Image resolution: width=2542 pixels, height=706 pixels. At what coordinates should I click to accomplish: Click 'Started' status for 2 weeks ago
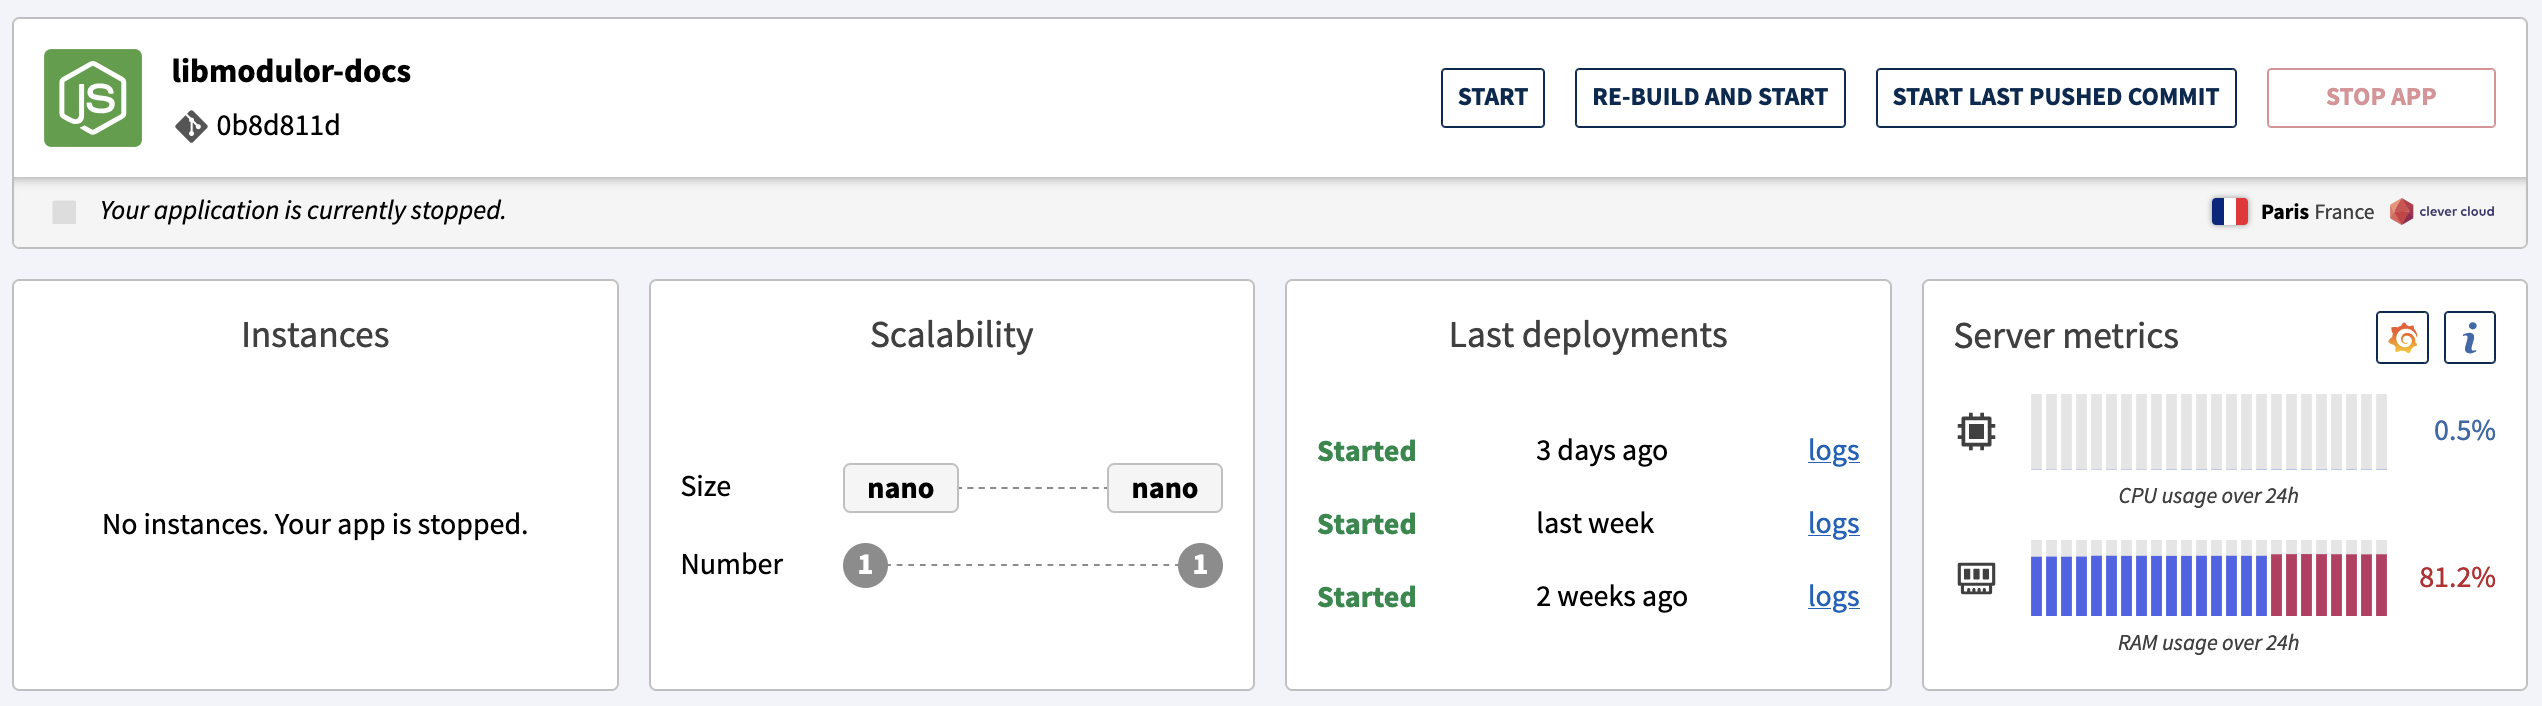(x=1366, y=598)
